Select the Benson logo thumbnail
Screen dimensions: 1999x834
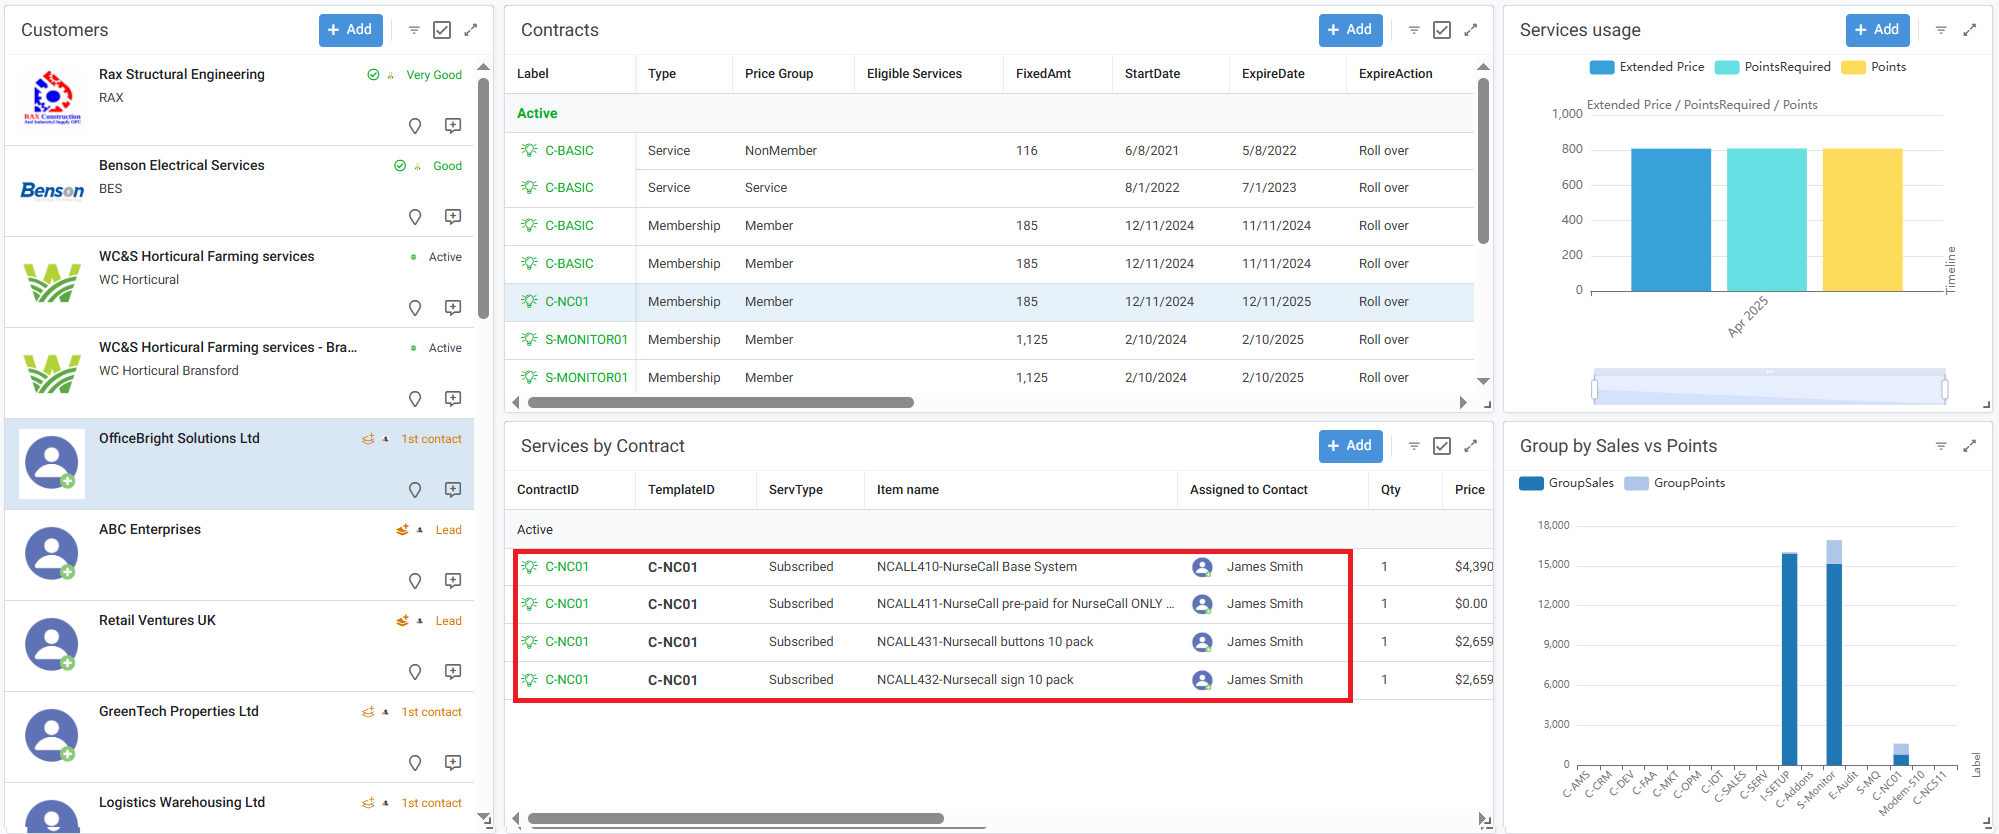(x=52, y=190)
